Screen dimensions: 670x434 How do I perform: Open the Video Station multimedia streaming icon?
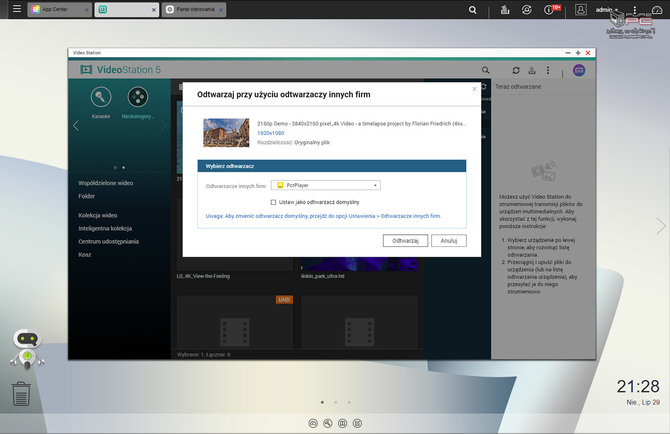pyautogui.click(x=579, y=70)
